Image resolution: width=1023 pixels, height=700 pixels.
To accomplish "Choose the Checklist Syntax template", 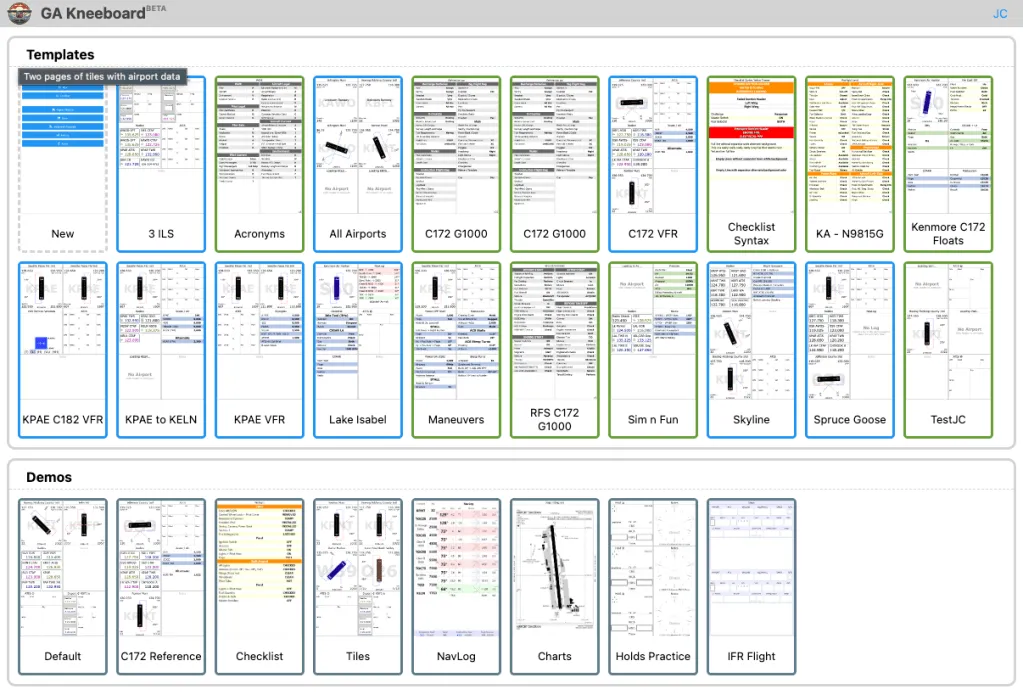I will tap(751, 165).
